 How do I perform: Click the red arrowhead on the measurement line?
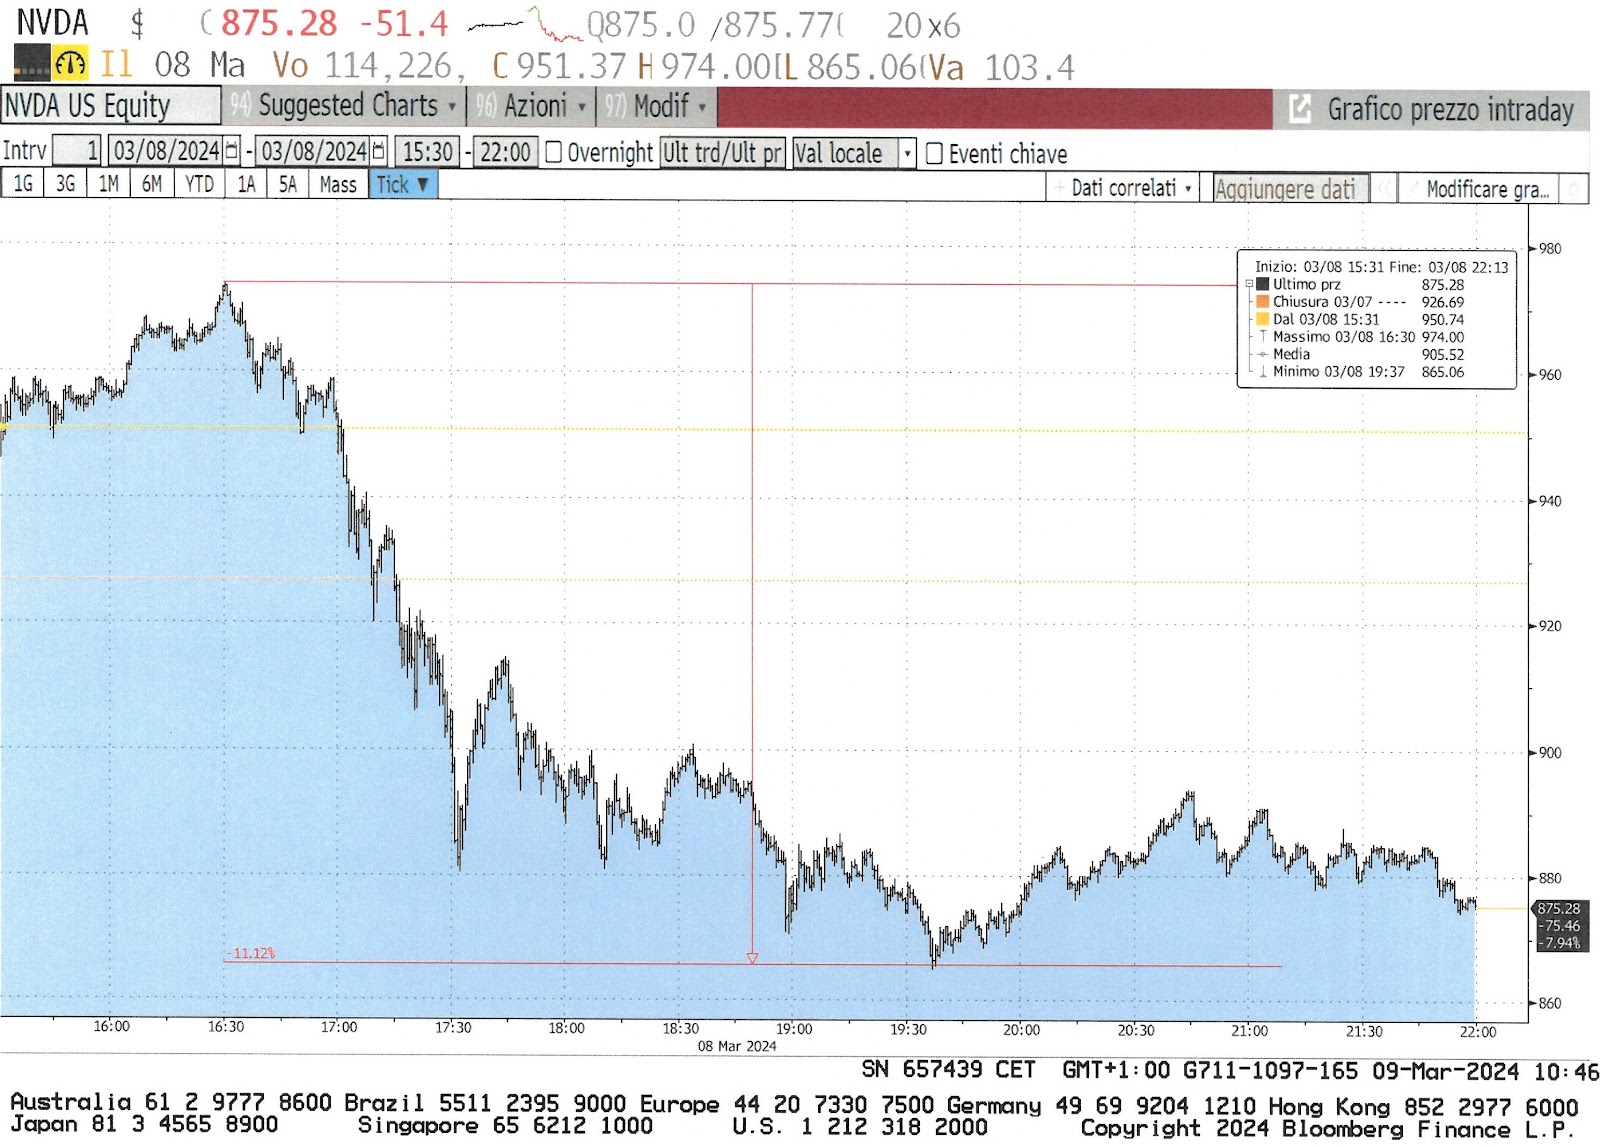(752, 958)
